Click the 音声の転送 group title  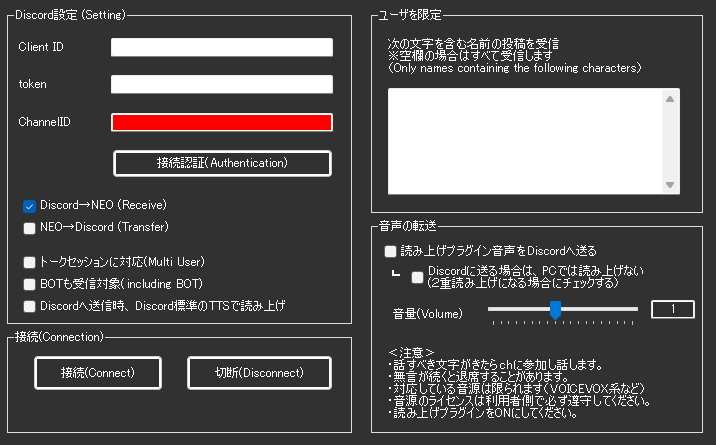408,225
